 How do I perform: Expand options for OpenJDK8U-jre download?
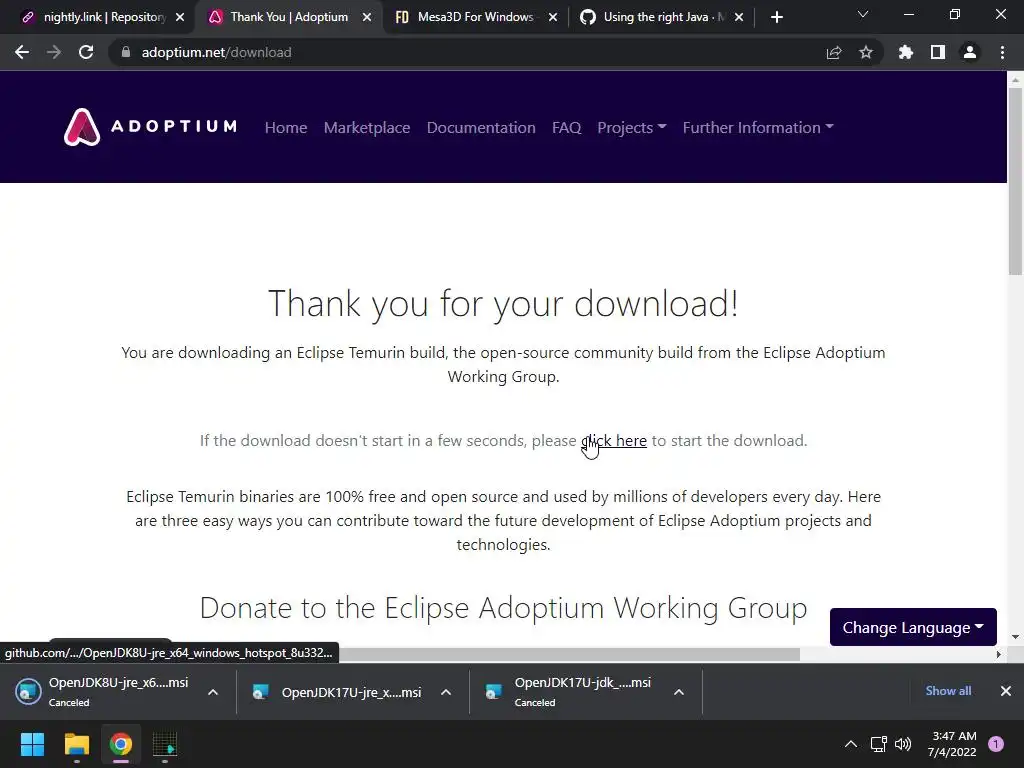[213, 692]
